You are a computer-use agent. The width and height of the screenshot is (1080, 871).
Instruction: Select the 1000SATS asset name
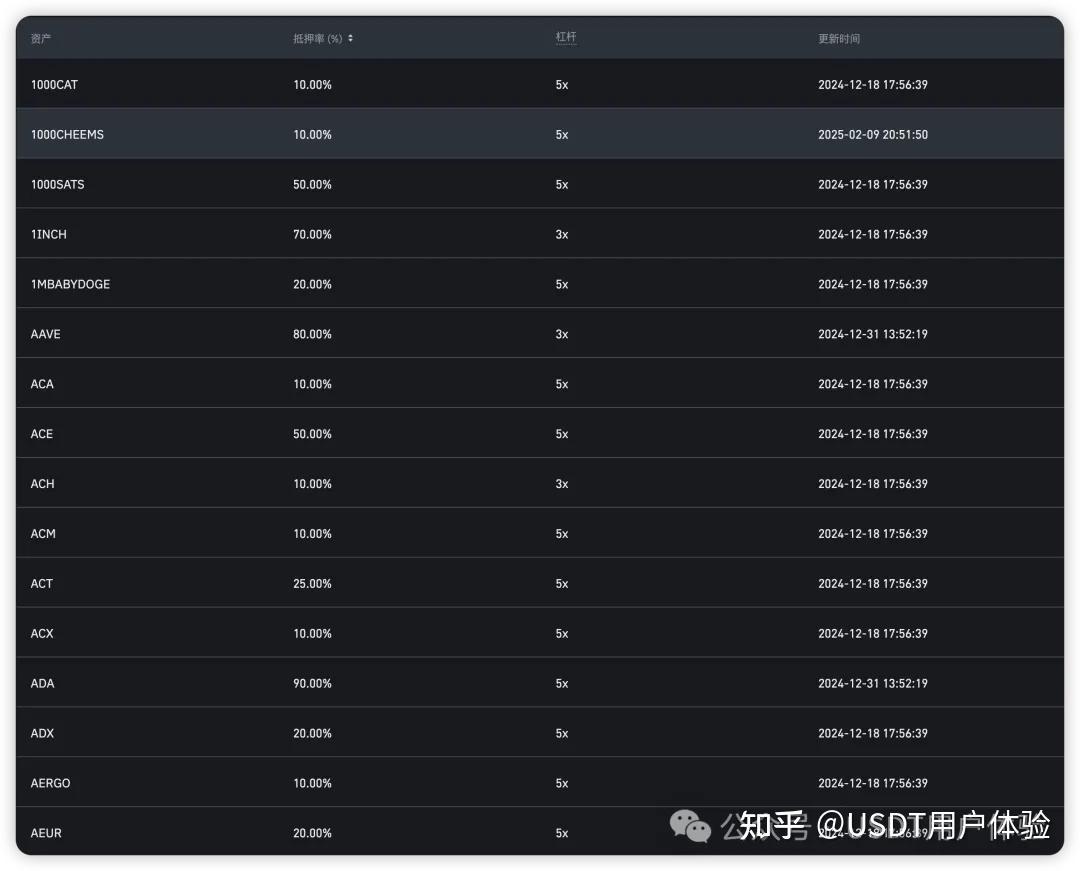[58, 185]
